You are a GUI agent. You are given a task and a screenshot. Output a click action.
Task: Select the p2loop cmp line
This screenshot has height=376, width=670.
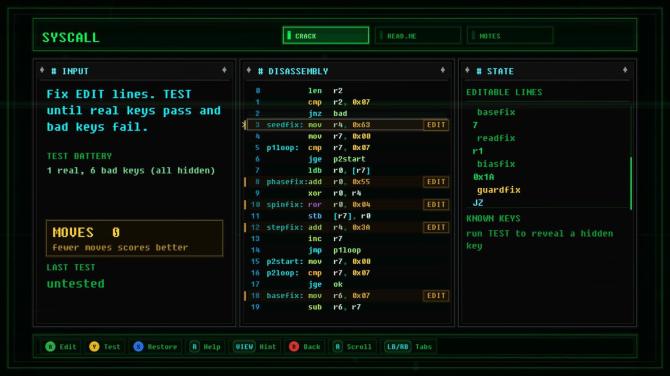coord(347,273)
